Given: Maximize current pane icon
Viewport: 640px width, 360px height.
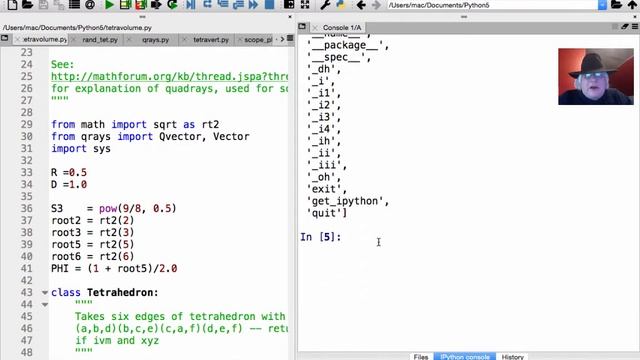Looking at the screenshot, I should coord(289,4).
